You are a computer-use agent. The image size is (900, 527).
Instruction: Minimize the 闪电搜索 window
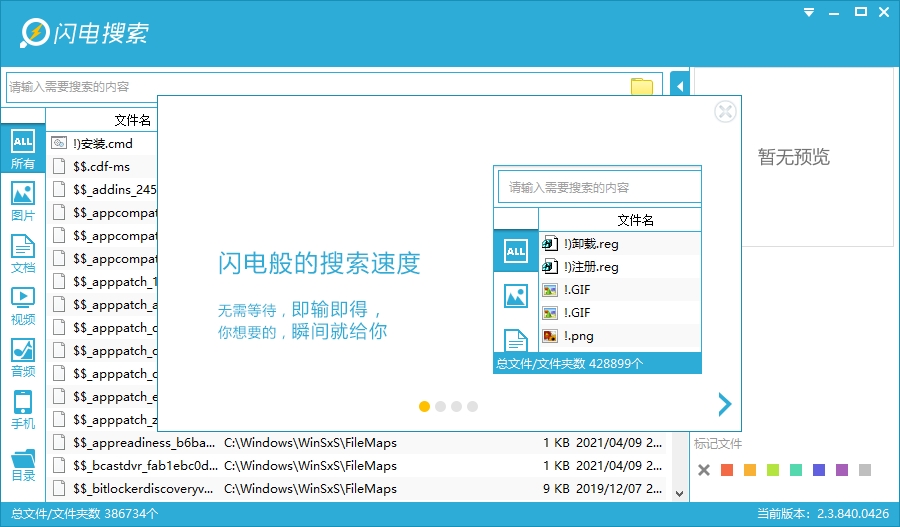(x=834, y=12)
